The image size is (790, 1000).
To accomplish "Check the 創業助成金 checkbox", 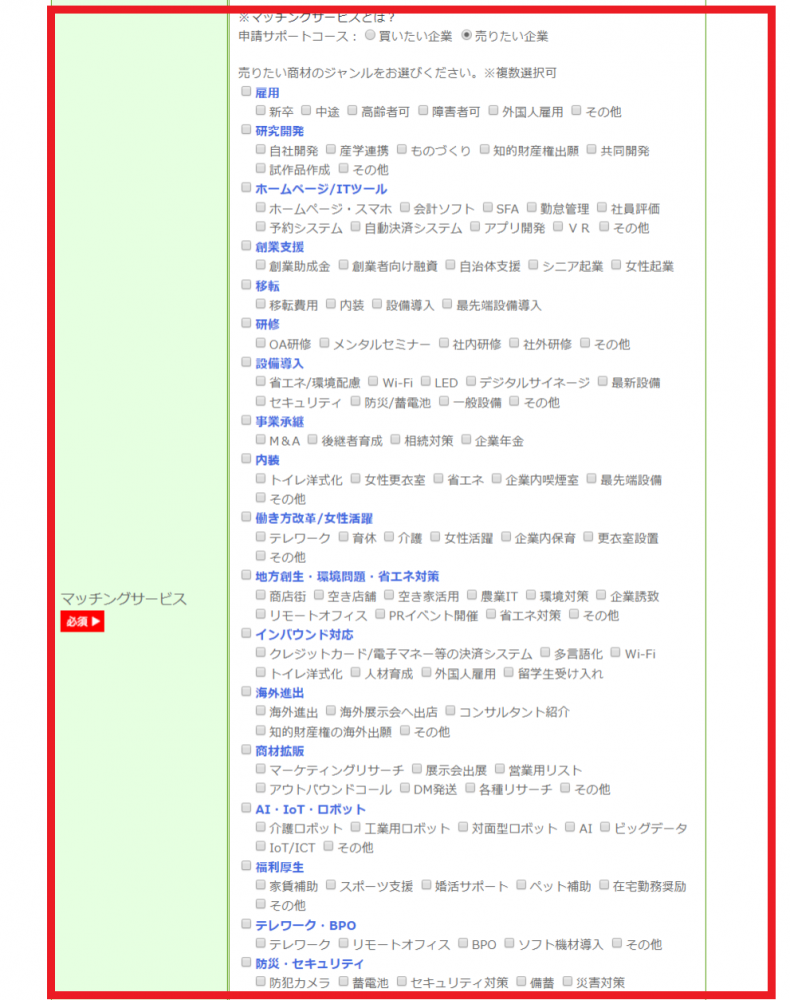I will [260, 265].
